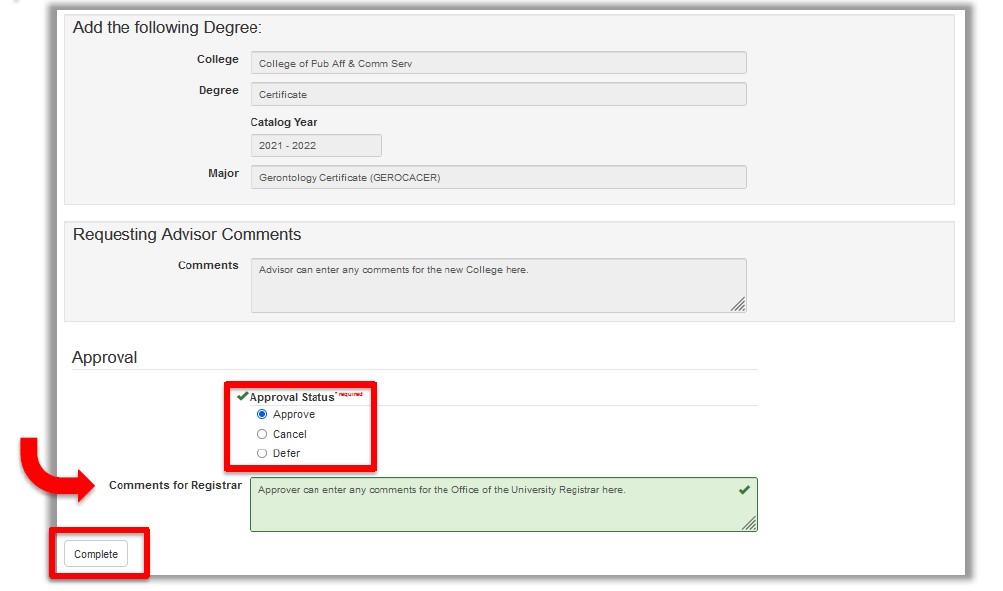Click the Degree field containing Certificate
Viewport: 1003px width, 591px height.
[x=498, y=94]
